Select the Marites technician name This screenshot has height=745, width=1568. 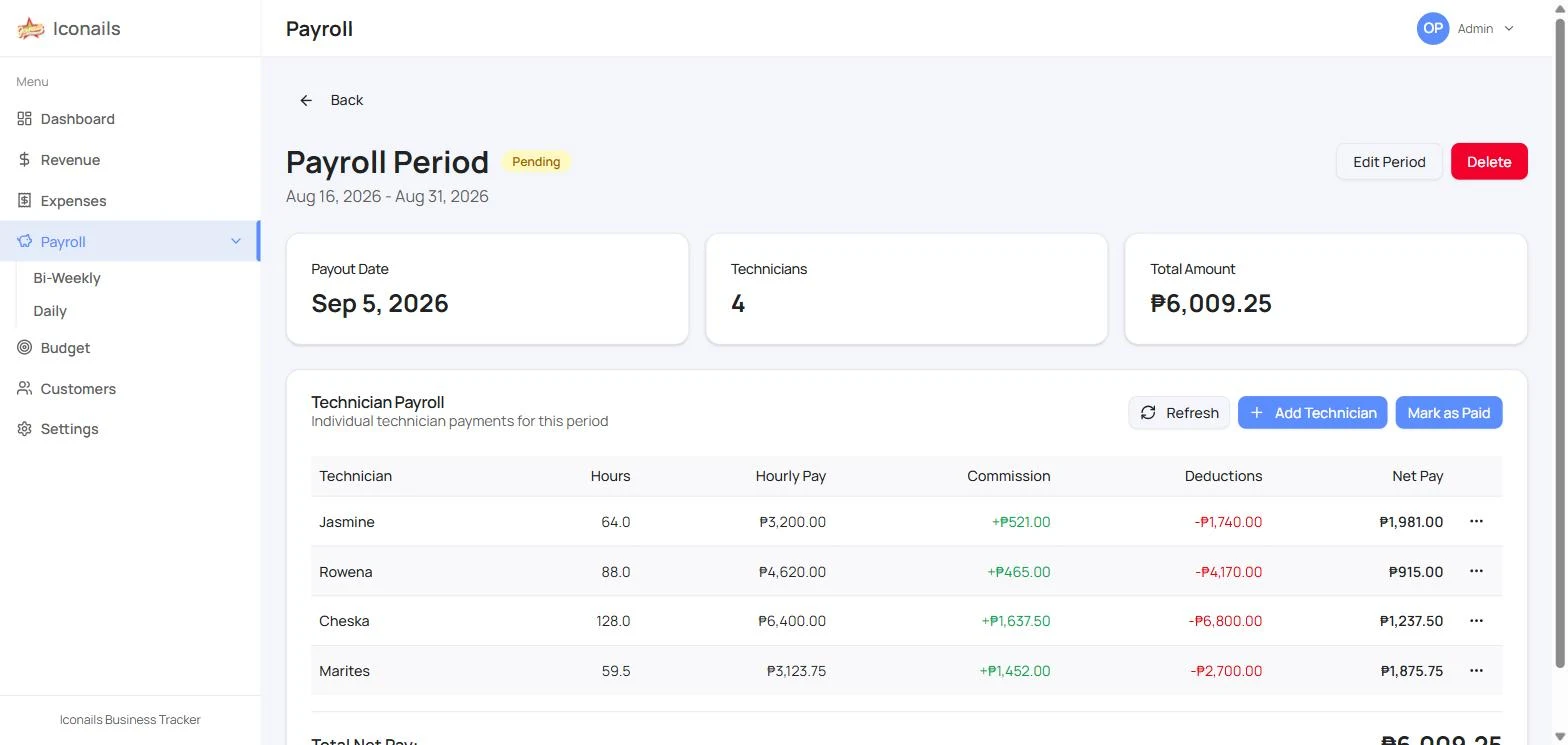pyautogui.click(x=345, y=671)
